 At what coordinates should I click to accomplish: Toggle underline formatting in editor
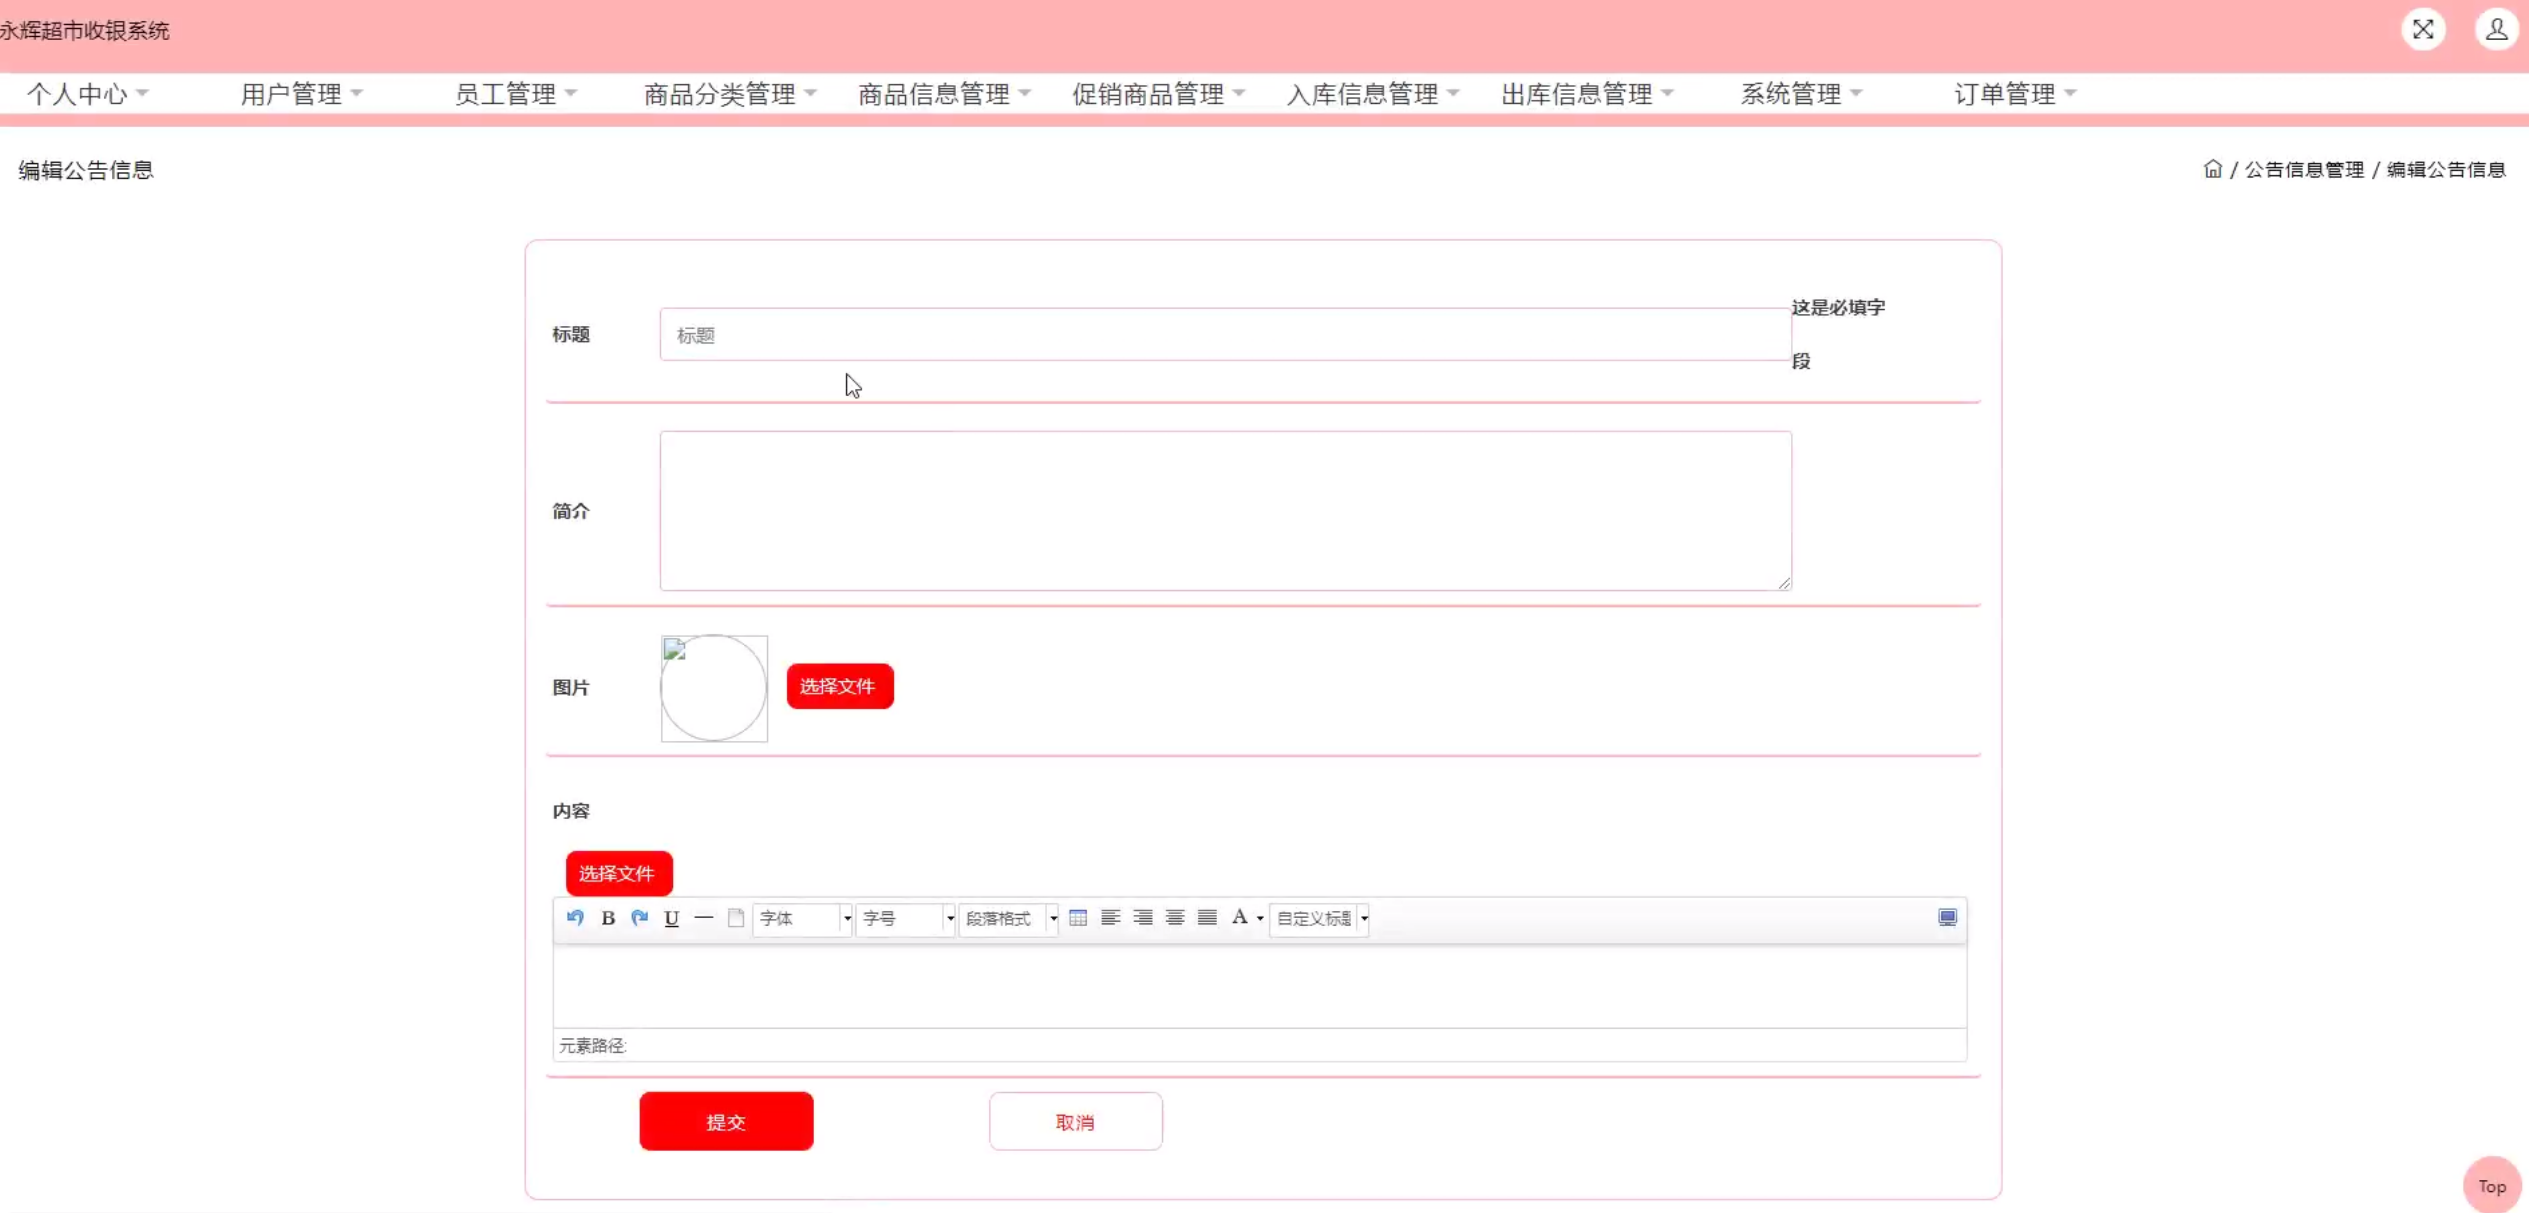click(672, 917)
